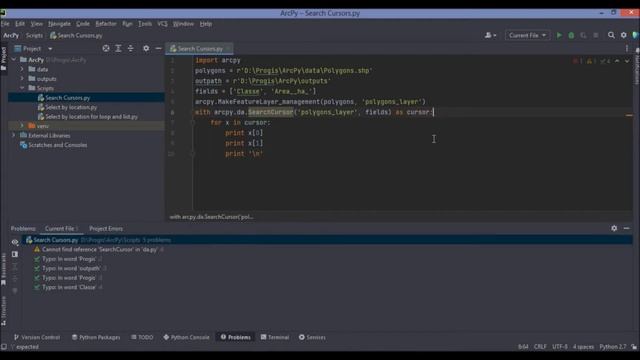Open Project panel options gear
This screenshot has height=360, width=640.
pyautogui.click(x=146, y=49)
